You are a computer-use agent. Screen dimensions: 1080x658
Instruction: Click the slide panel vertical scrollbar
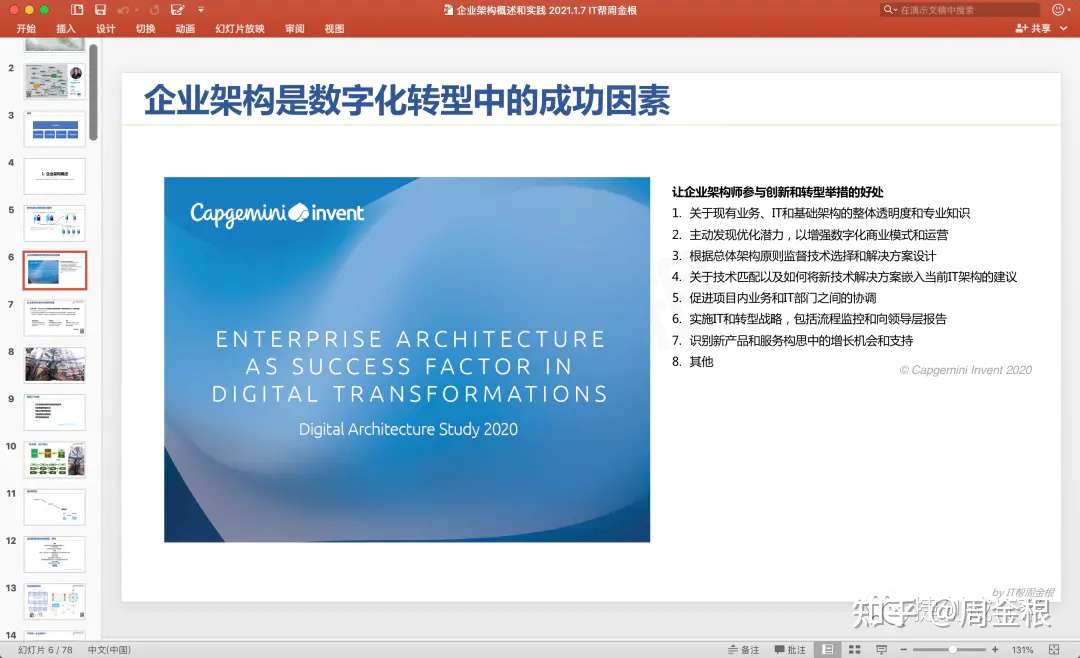pyautogui.click(x=94, y=92)
